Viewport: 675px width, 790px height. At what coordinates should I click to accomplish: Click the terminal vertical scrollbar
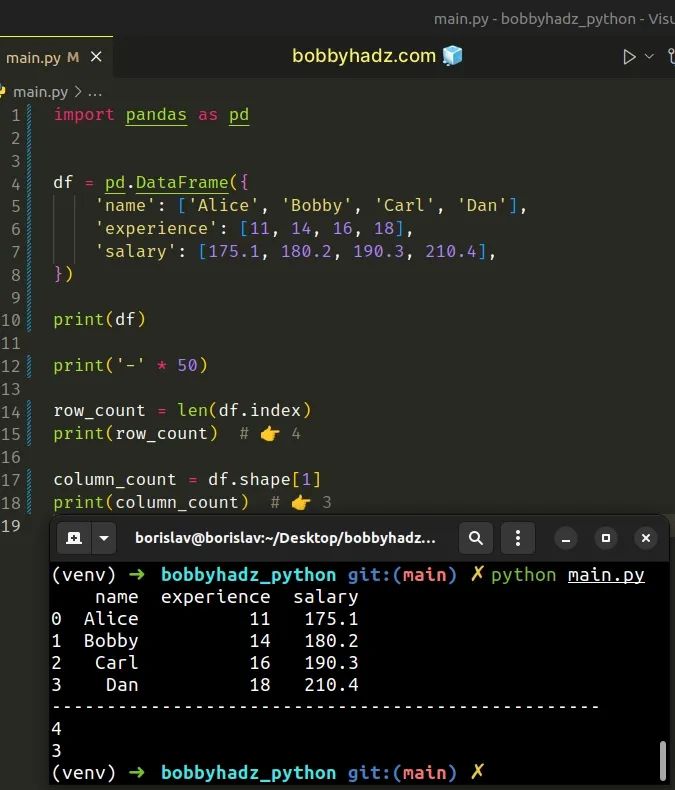(663, 761)
